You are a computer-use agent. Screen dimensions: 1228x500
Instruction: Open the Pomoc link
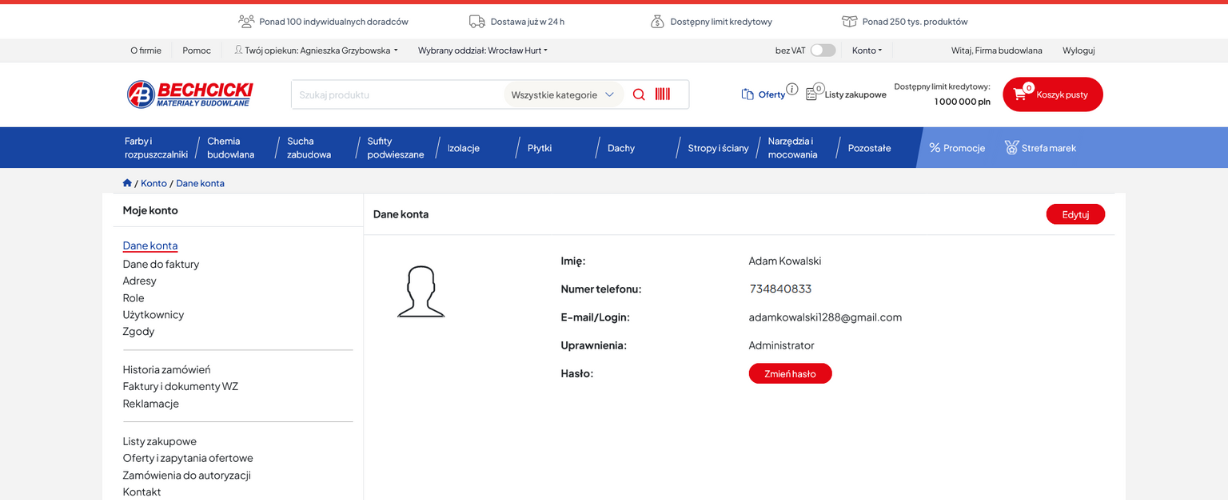point(197,50)
